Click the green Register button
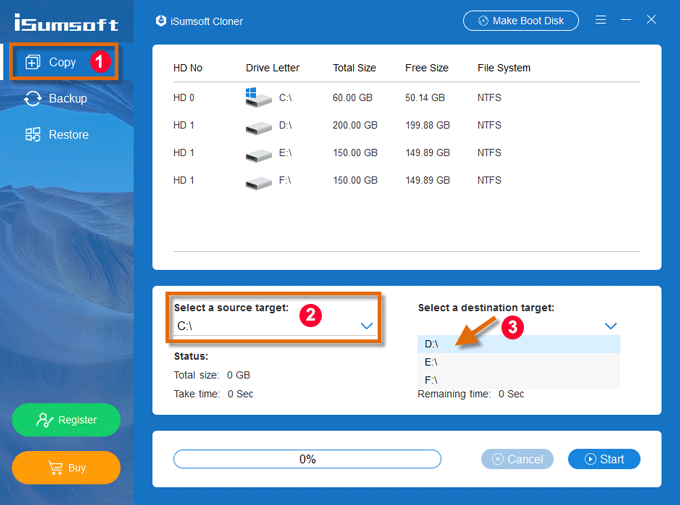 tap(66, 420)
